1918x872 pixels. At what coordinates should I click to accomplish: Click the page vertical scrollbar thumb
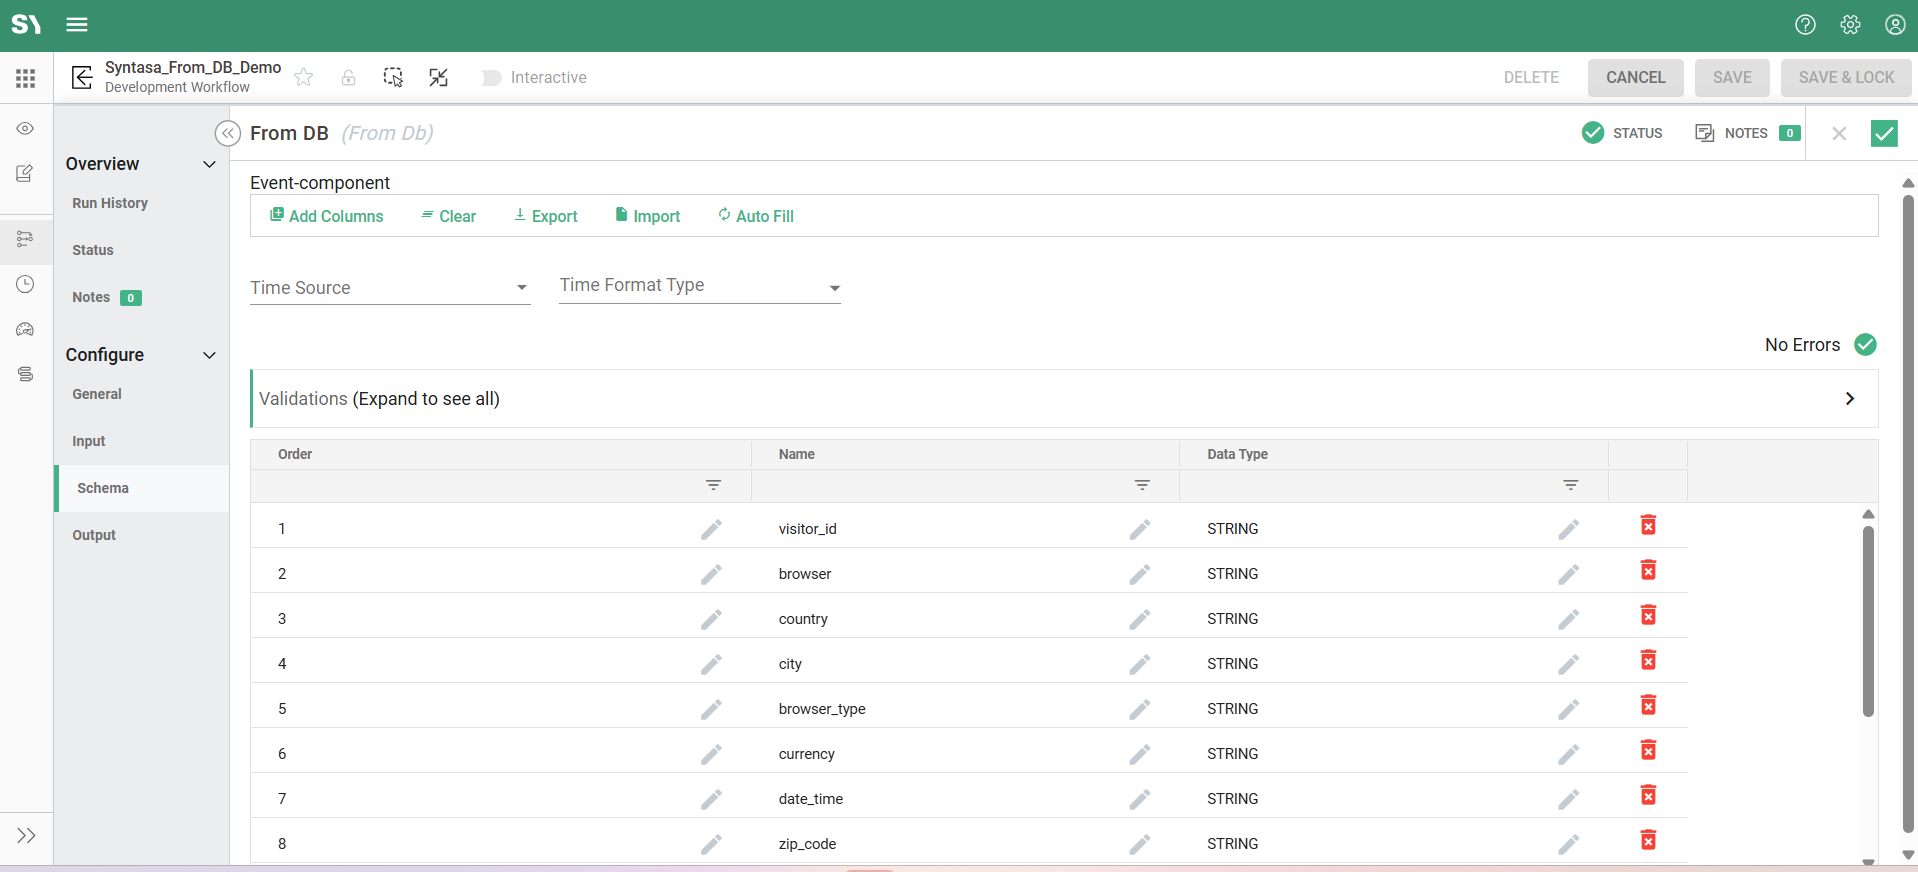click(x=1908, y=514)
